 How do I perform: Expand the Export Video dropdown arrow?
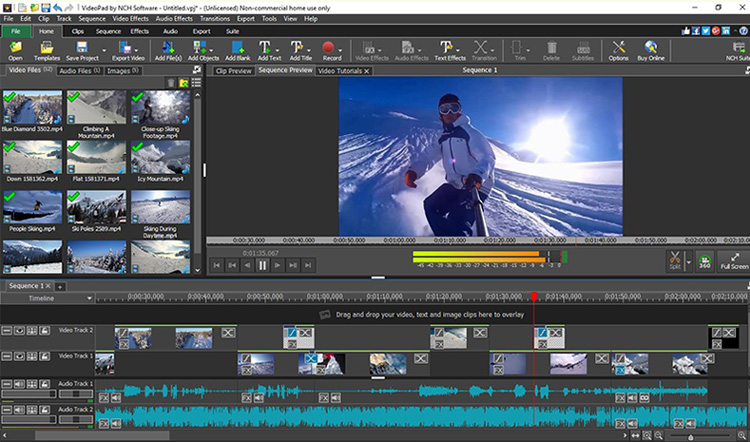point(136,50)
